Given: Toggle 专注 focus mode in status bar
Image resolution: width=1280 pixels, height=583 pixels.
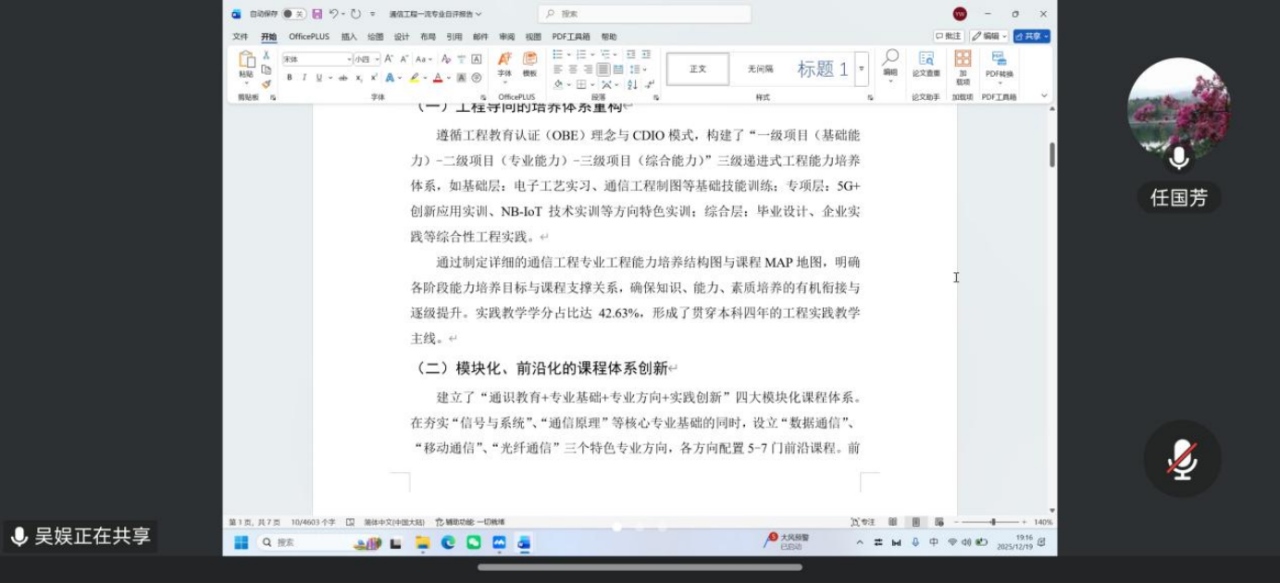Looking at the screenshot, I should point(862,522).
